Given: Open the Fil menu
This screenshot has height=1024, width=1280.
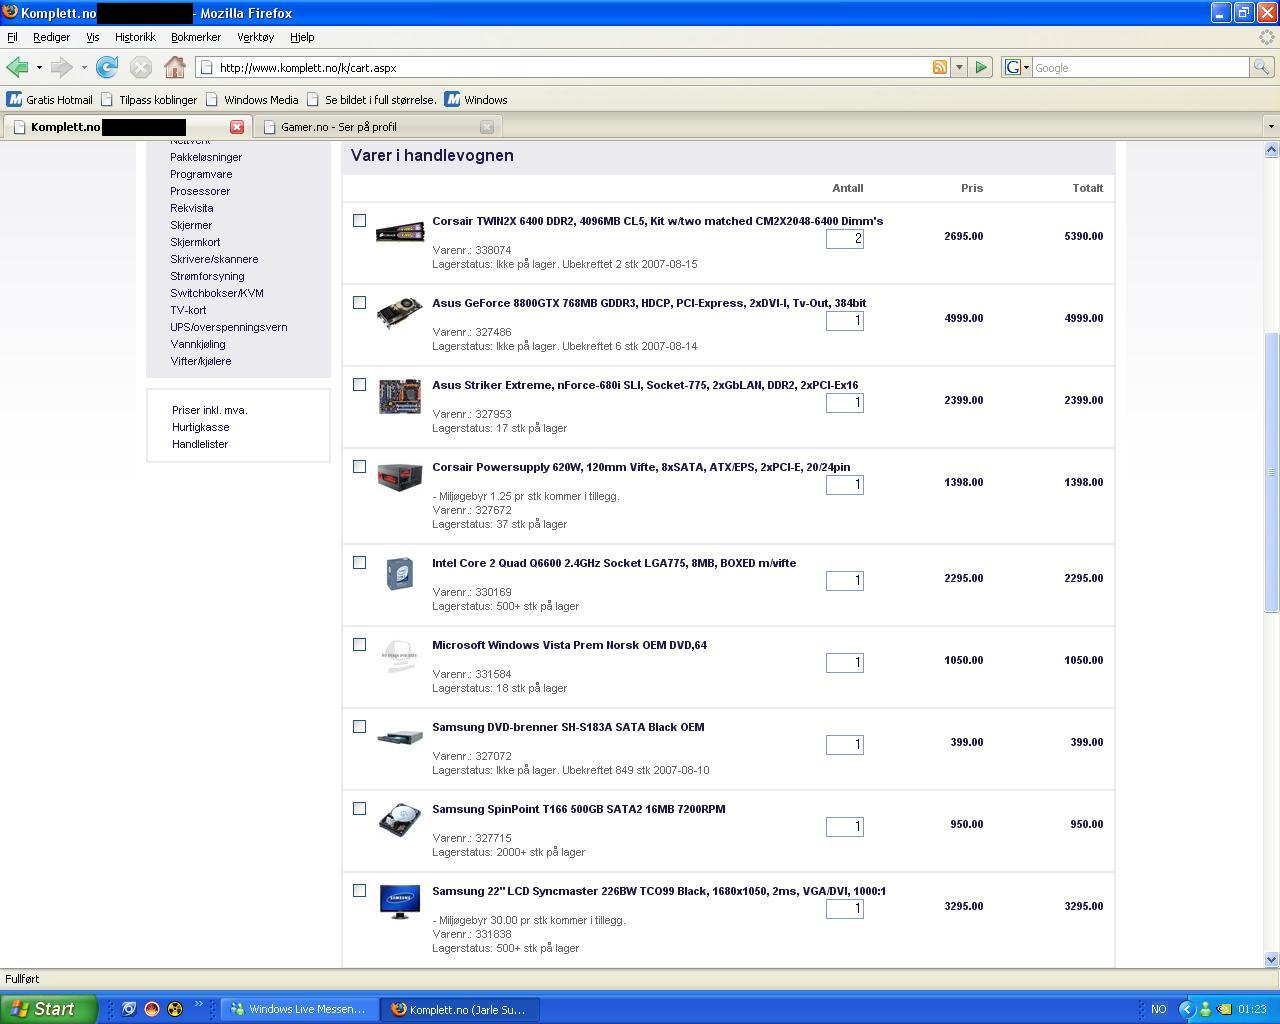Looking at the screenshot, I should tap(12, 37).
